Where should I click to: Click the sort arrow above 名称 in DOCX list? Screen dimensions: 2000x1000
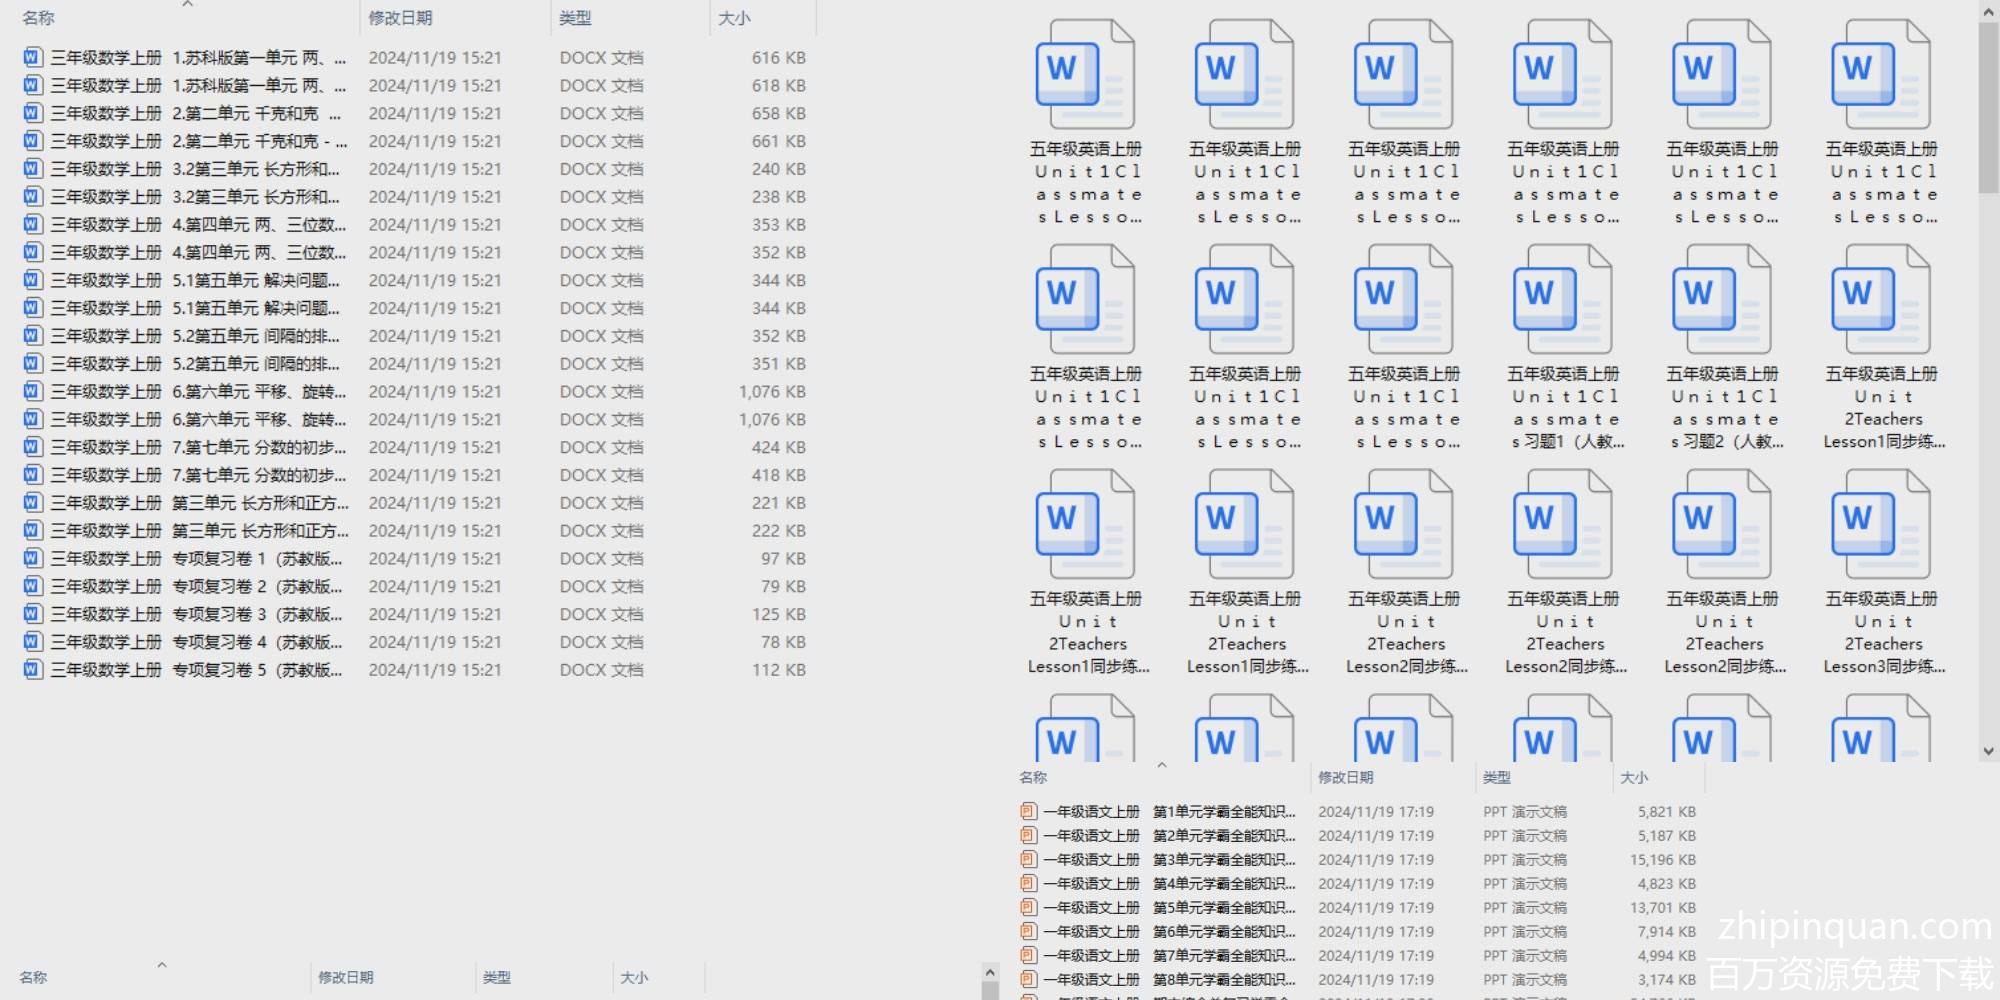coord(187,4)
